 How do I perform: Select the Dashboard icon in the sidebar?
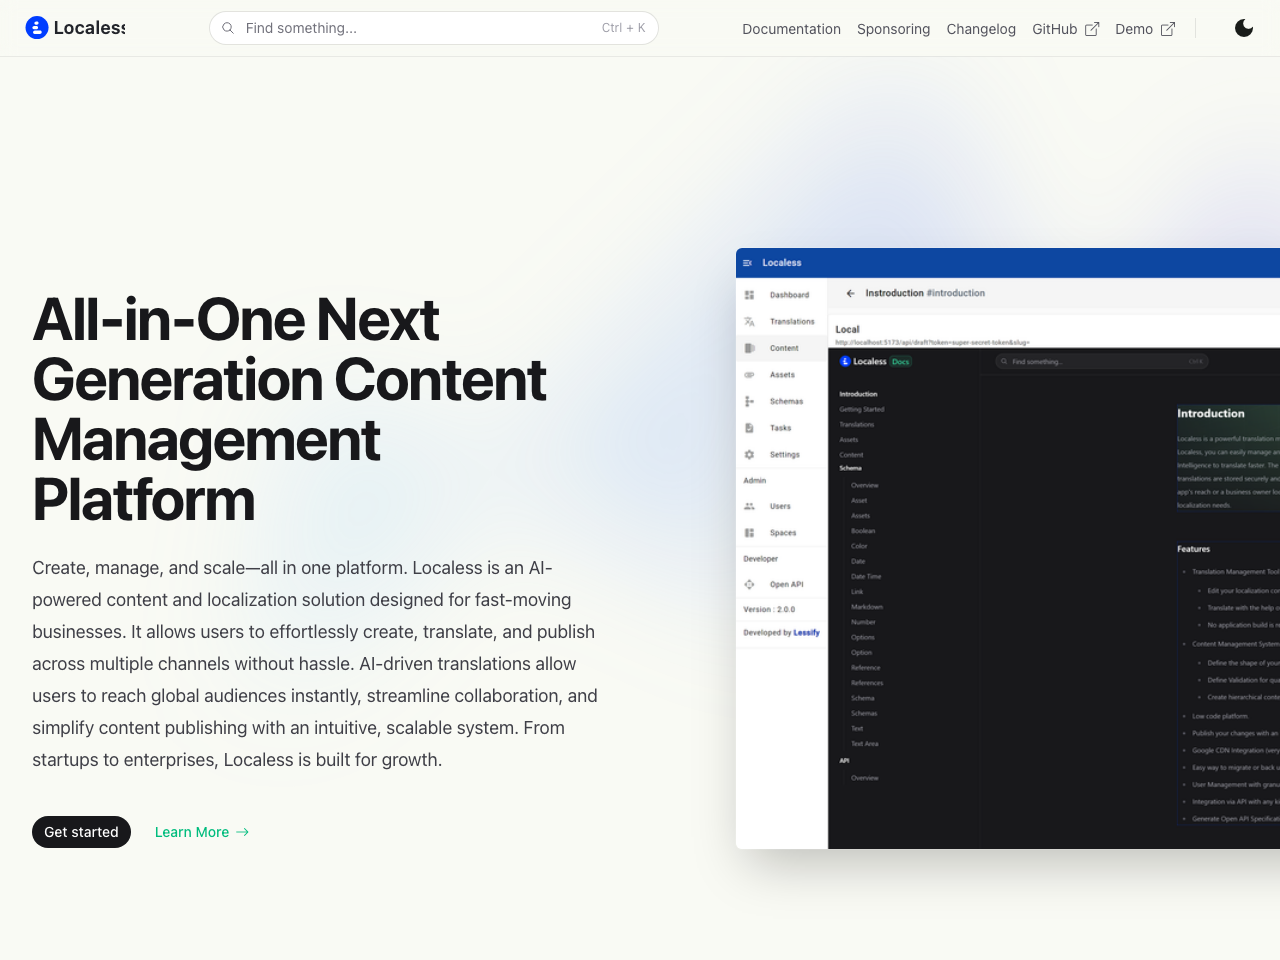(x=749, y=294)
